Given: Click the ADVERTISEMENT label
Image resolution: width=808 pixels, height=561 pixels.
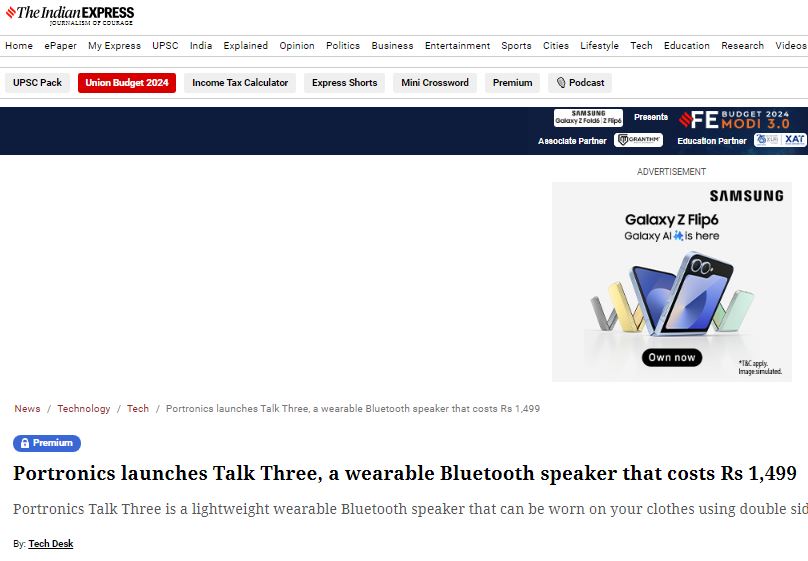Looking at the screenshot, I should [671, 172].
